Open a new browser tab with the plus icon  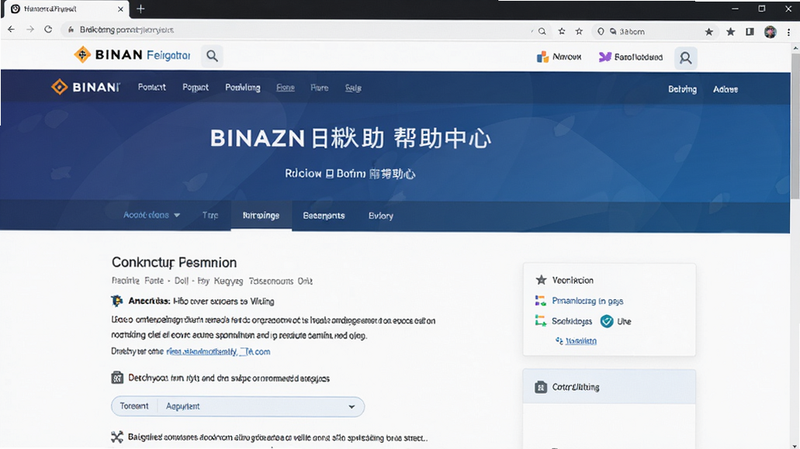[141, 9]
